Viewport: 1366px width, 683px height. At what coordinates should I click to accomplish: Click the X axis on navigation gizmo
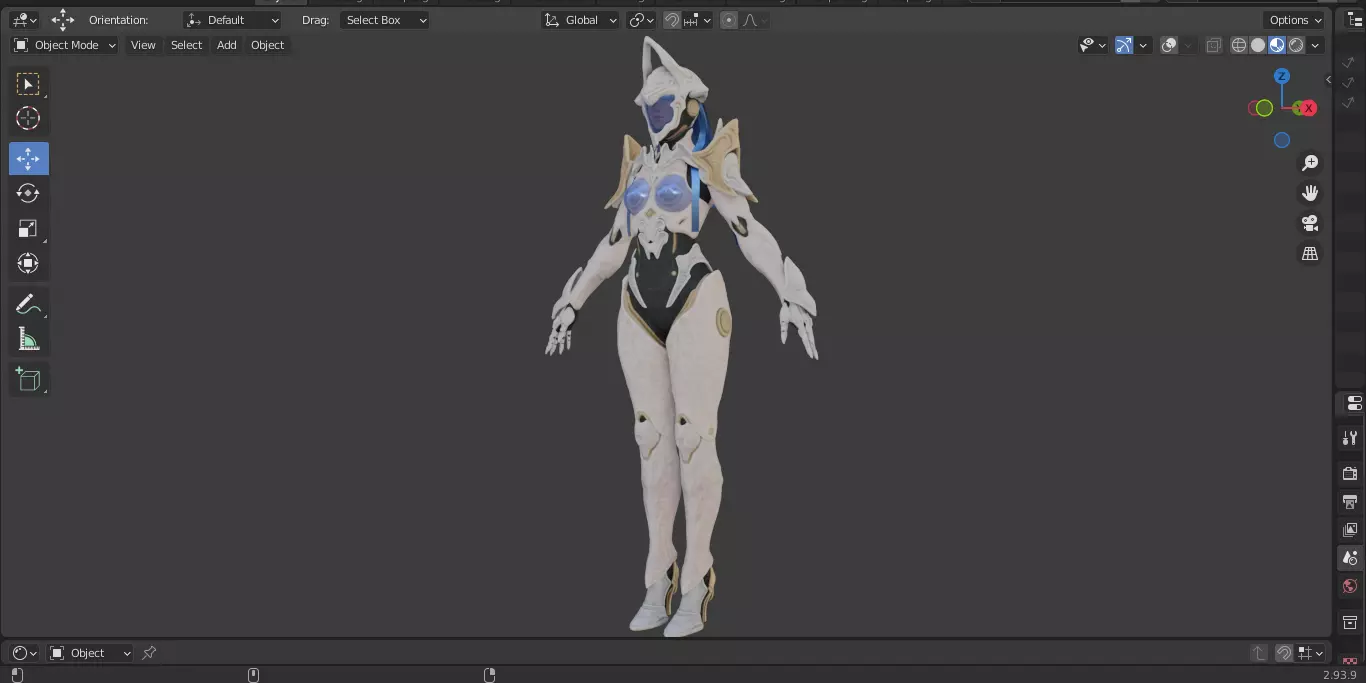point(1308,108)
